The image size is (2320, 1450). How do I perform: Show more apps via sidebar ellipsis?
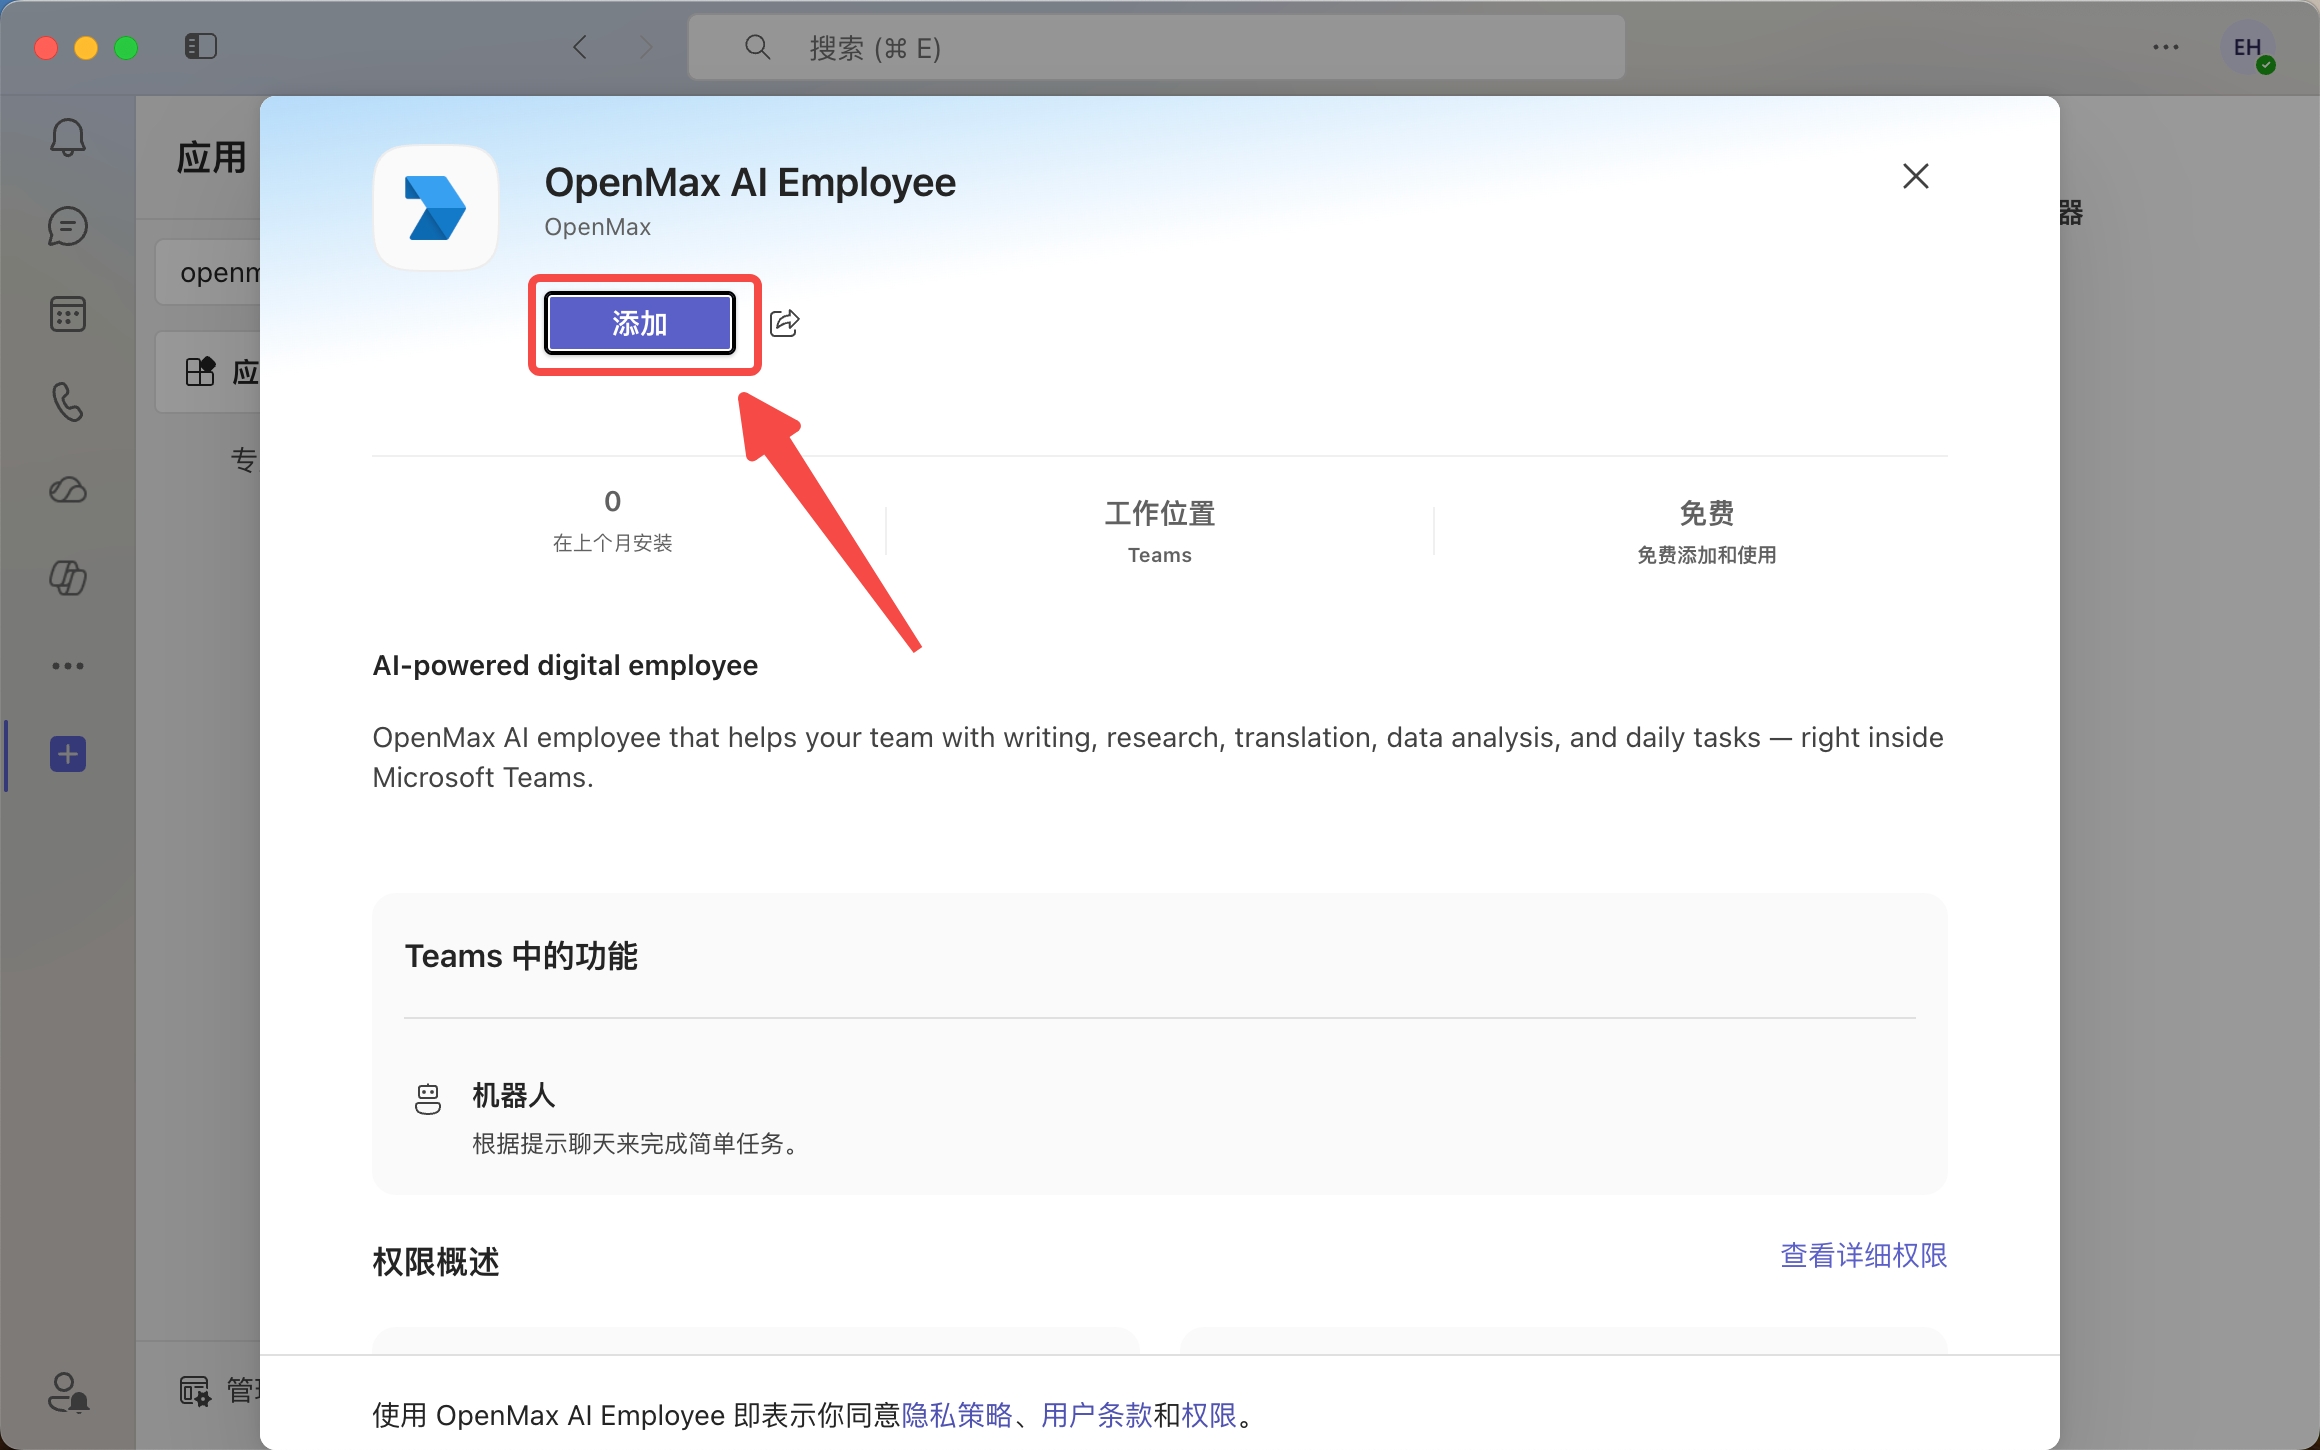pos(68,666)
